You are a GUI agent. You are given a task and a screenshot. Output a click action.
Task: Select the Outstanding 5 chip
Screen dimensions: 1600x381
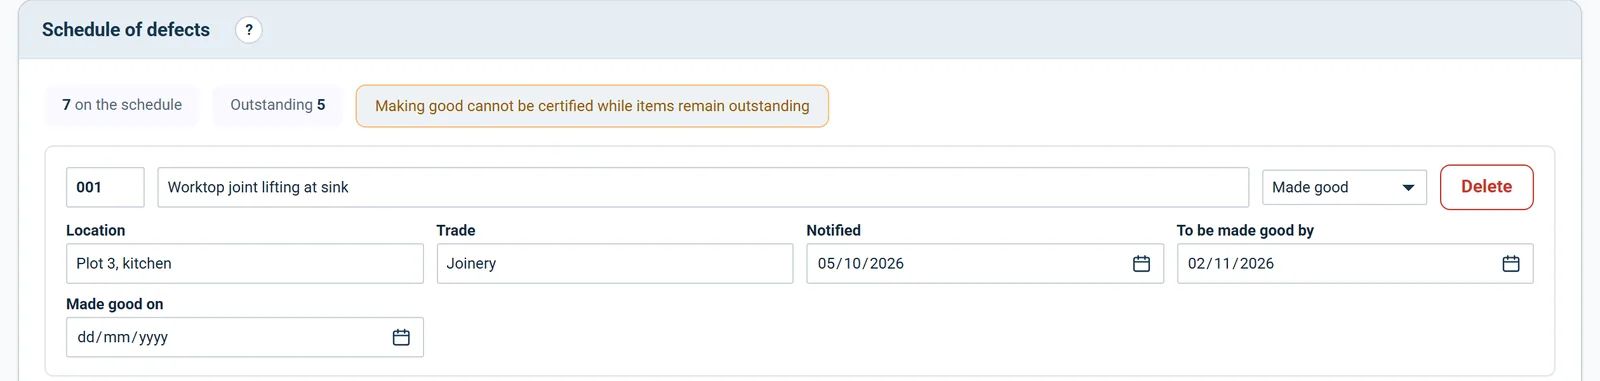click(277, 105)
